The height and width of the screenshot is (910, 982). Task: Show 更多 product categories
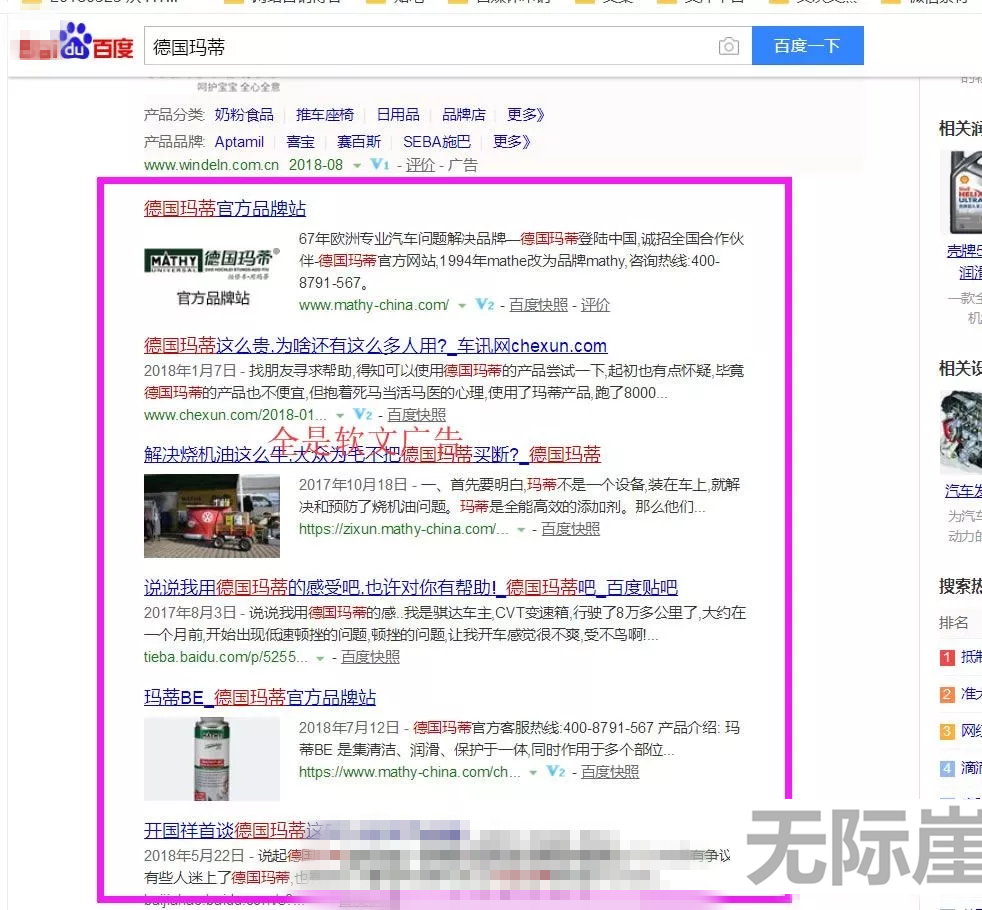point(526,115)
